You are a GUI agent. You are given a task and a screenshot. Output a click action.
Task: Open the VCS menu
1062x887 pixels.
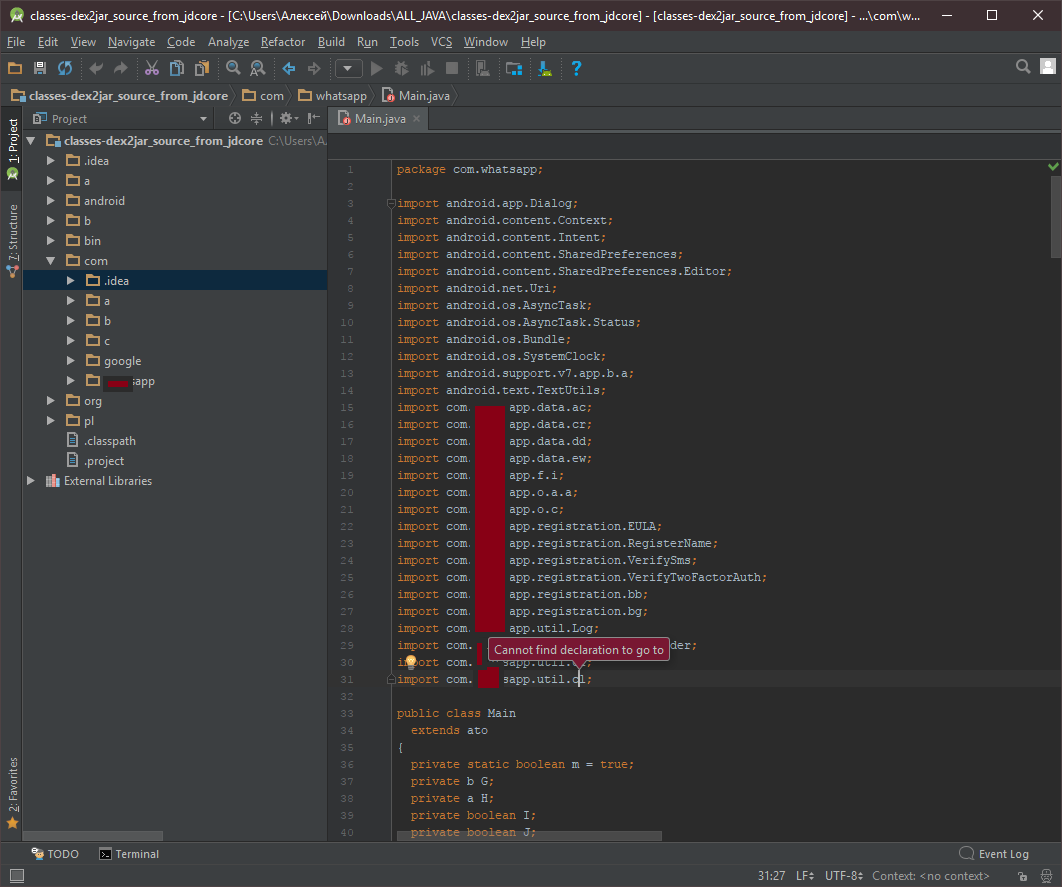442,42
